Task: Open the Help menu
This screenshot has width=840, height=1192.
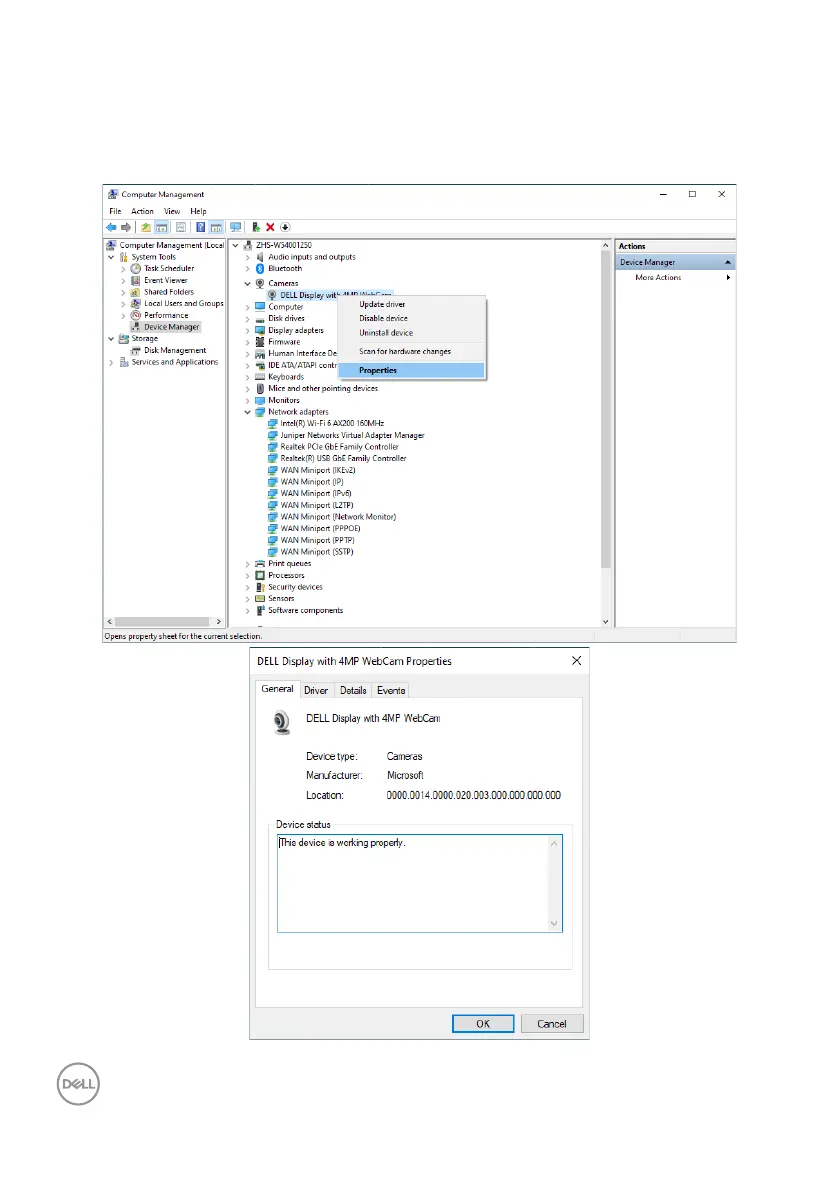Action: click(x=198, y=211)
